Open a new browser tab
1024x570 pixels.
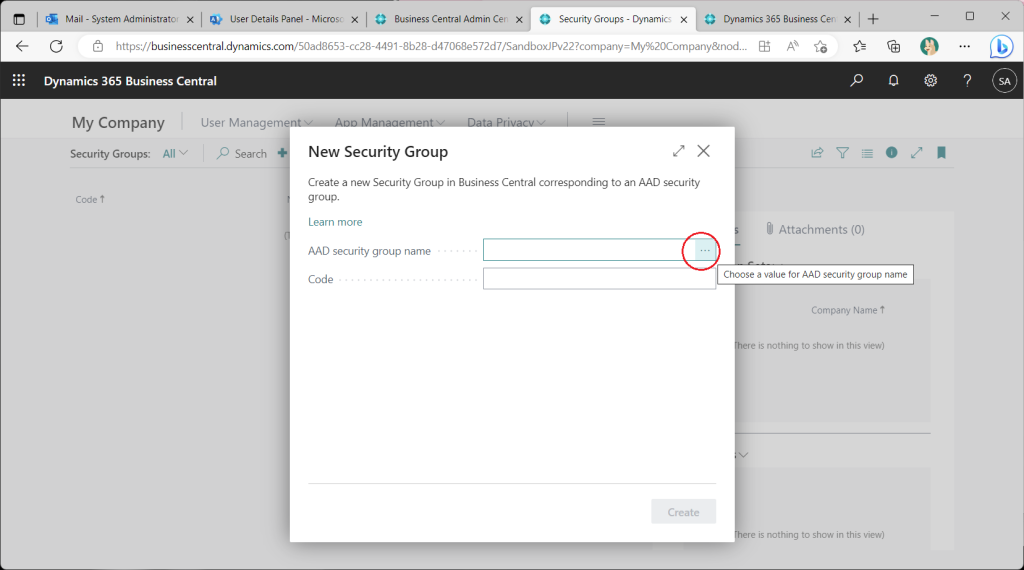click(873, 19)
